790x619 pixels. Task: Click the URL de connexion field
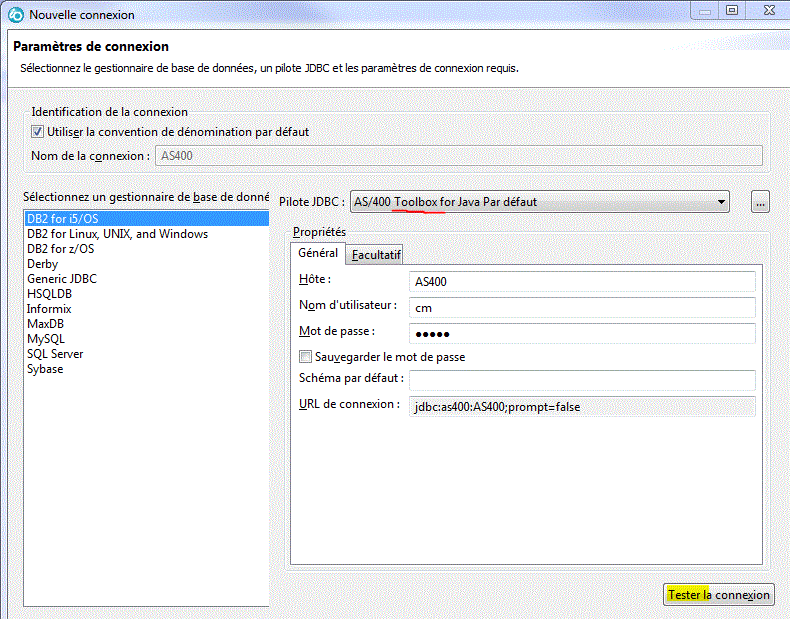582,406
